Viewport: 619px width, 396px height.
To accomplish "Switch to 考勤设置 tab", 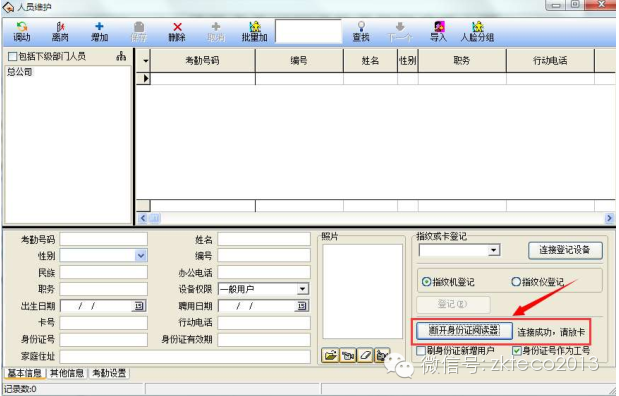I will [109, 373].
